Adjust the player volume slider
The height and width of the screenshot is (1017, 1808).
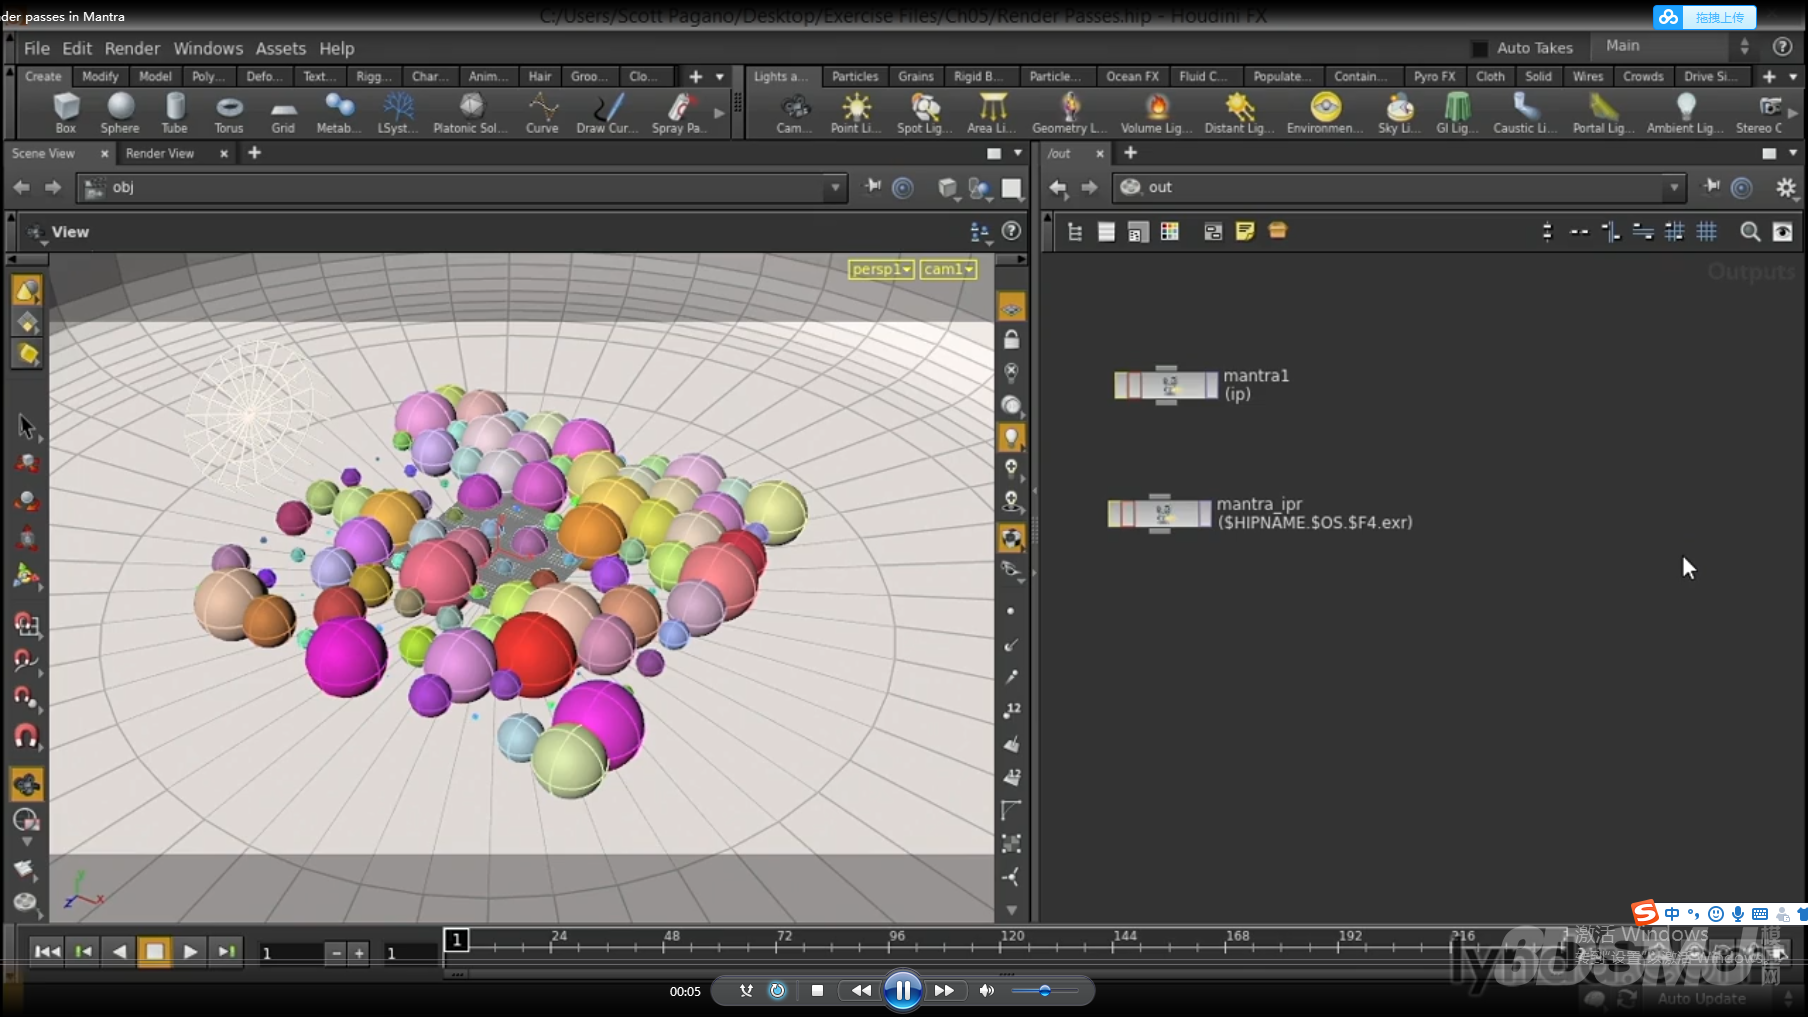pyautogui.click(x=1044, y=990)
